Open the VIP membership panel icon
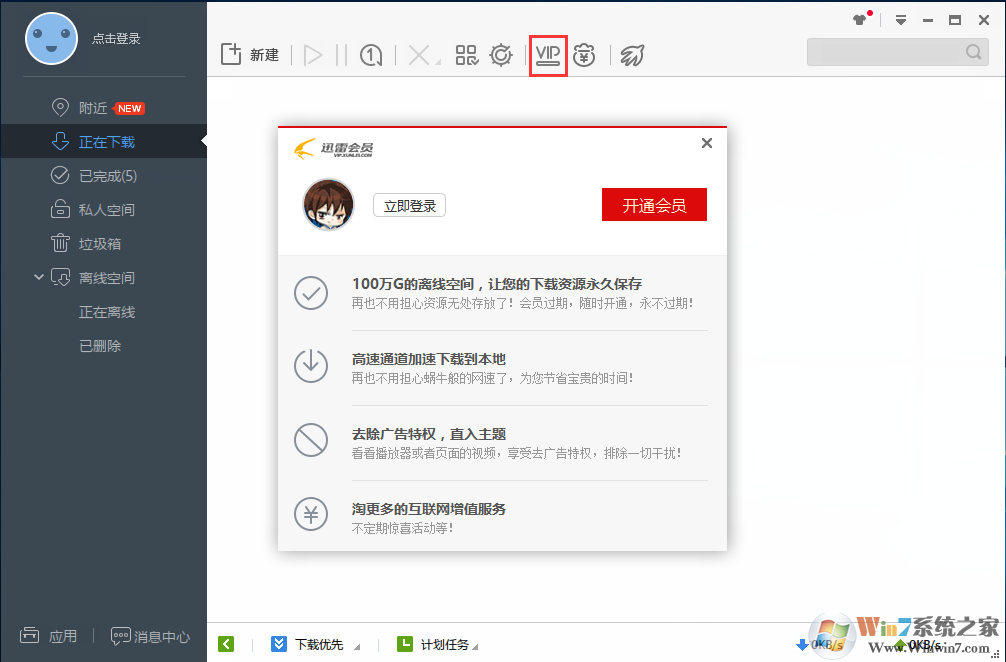Viewport: 1006px width, 662px height. tap(548, 55)
